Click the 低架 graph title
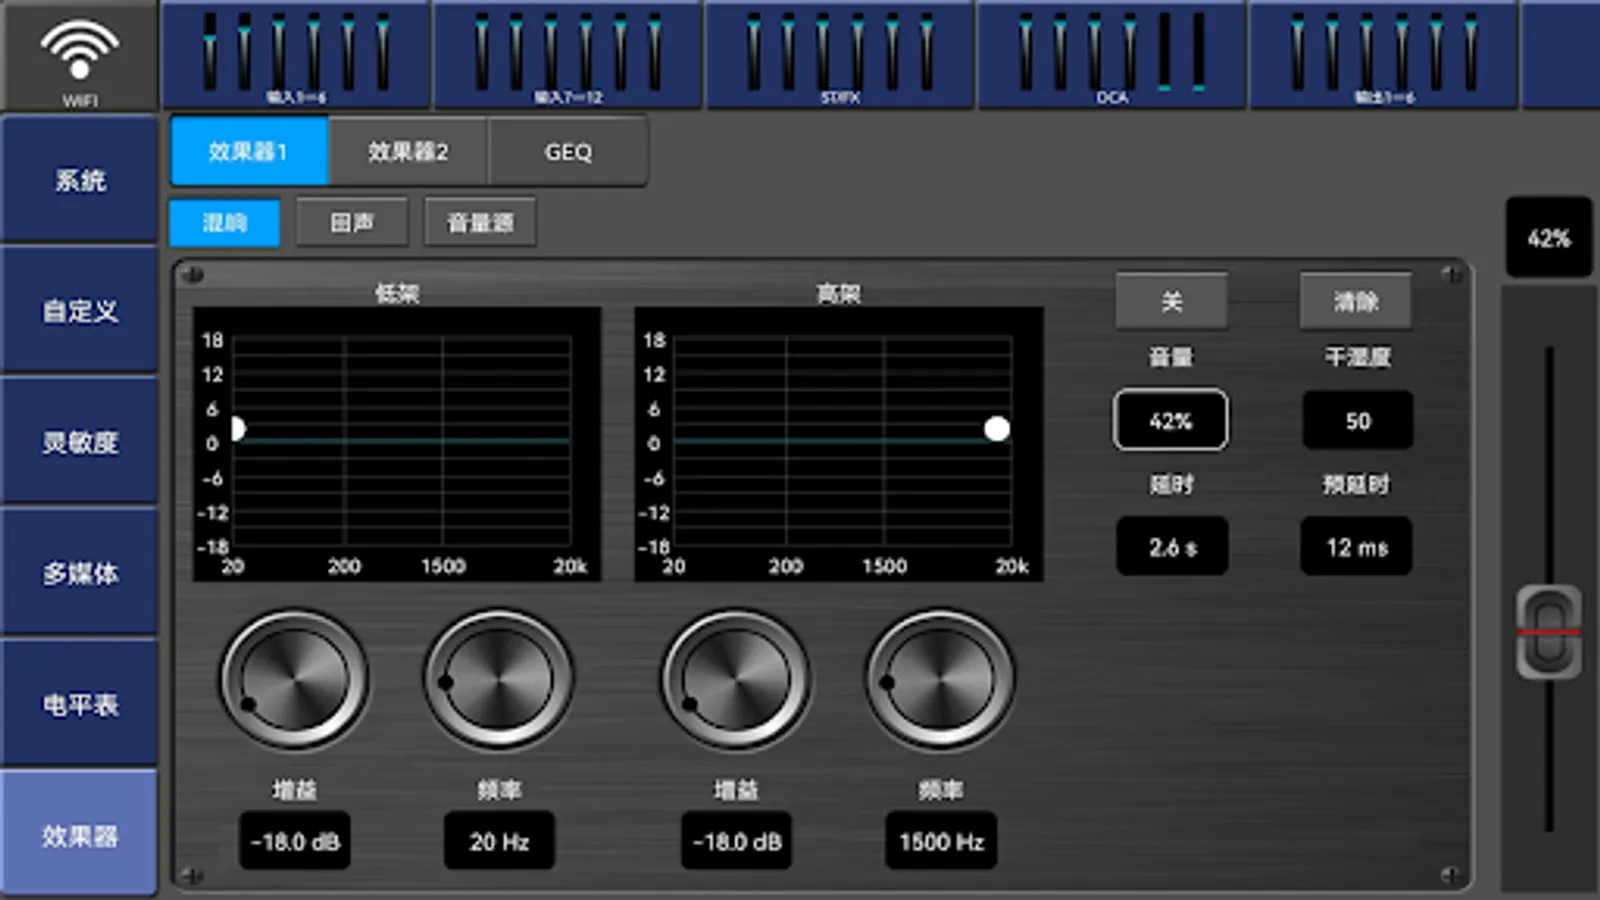The image size is (1600, 900). coord(397,293)
